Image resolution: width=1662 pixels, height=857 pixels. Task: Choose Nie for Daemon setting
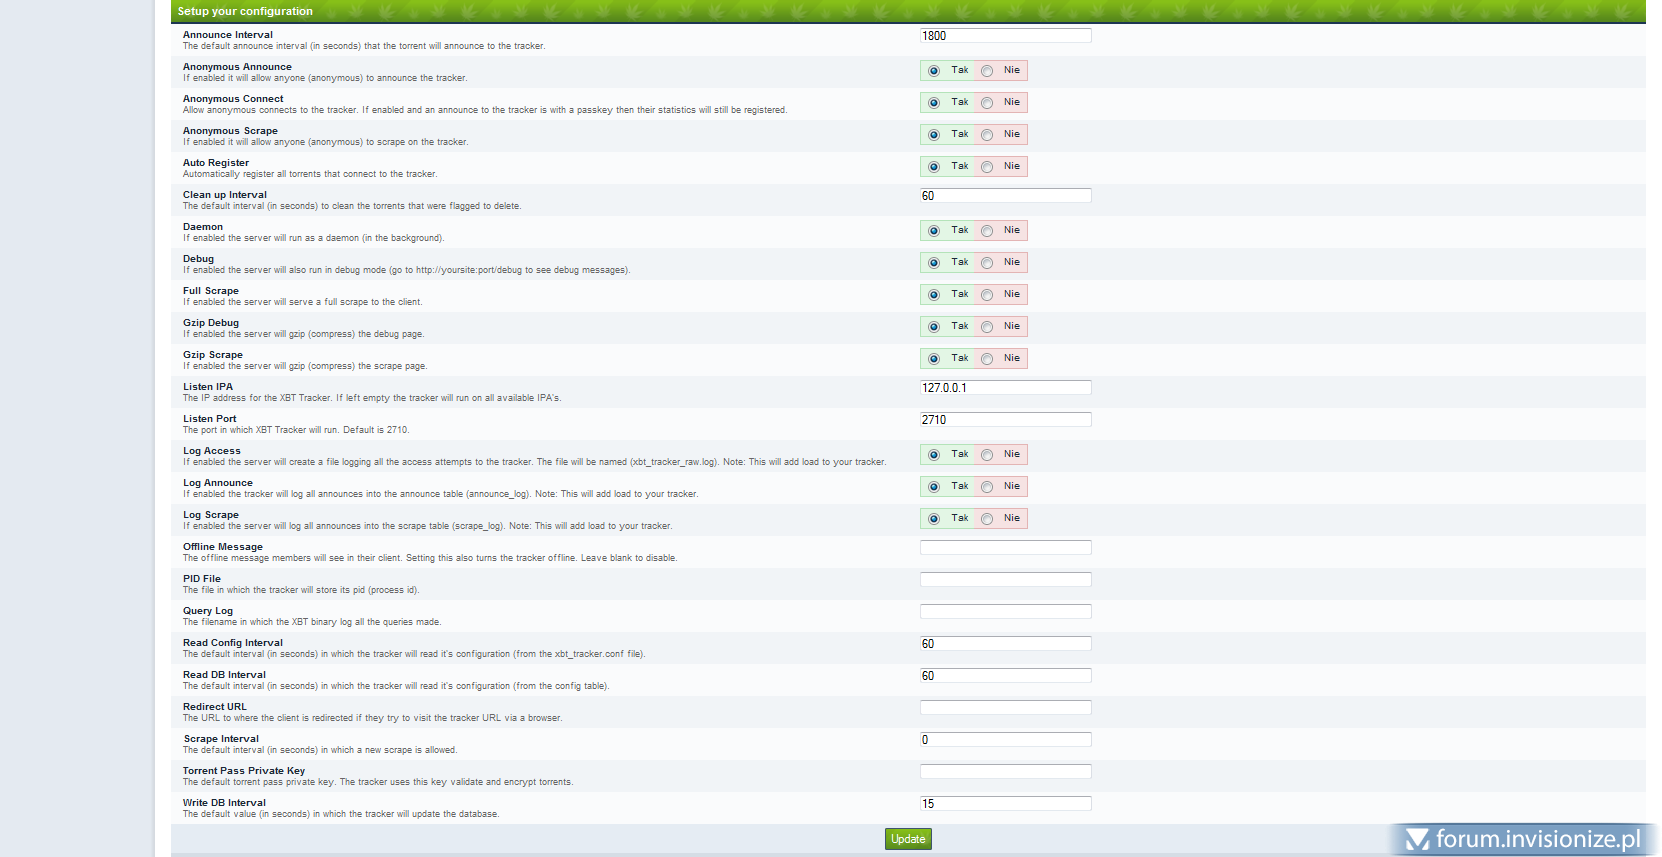point(987,231)
